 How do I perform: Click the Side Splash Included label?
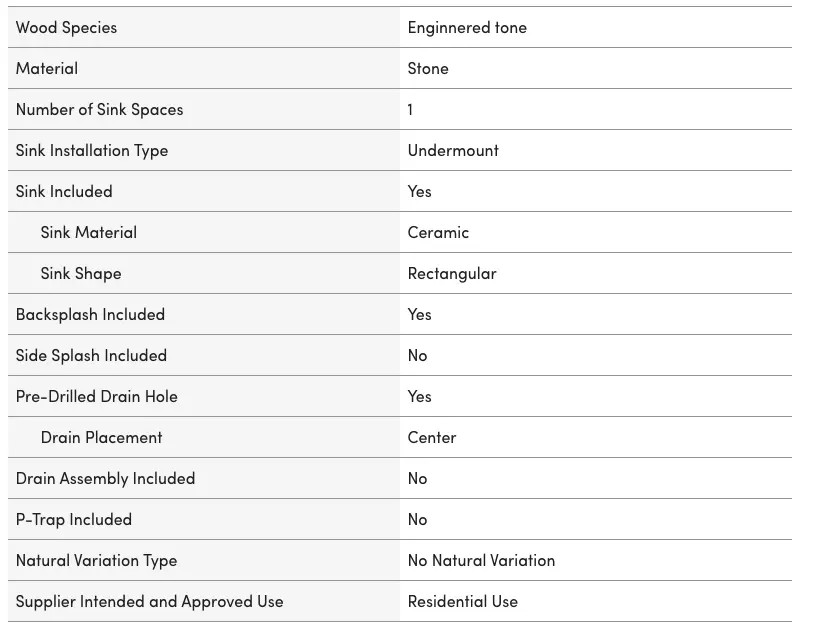[x=92, y=355]
